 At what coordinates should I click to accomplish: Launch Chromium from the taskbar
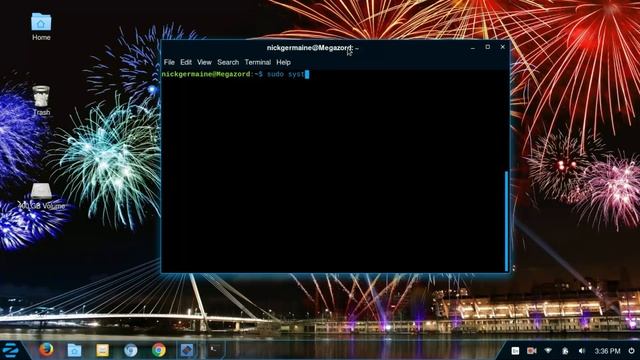[131, 350]
